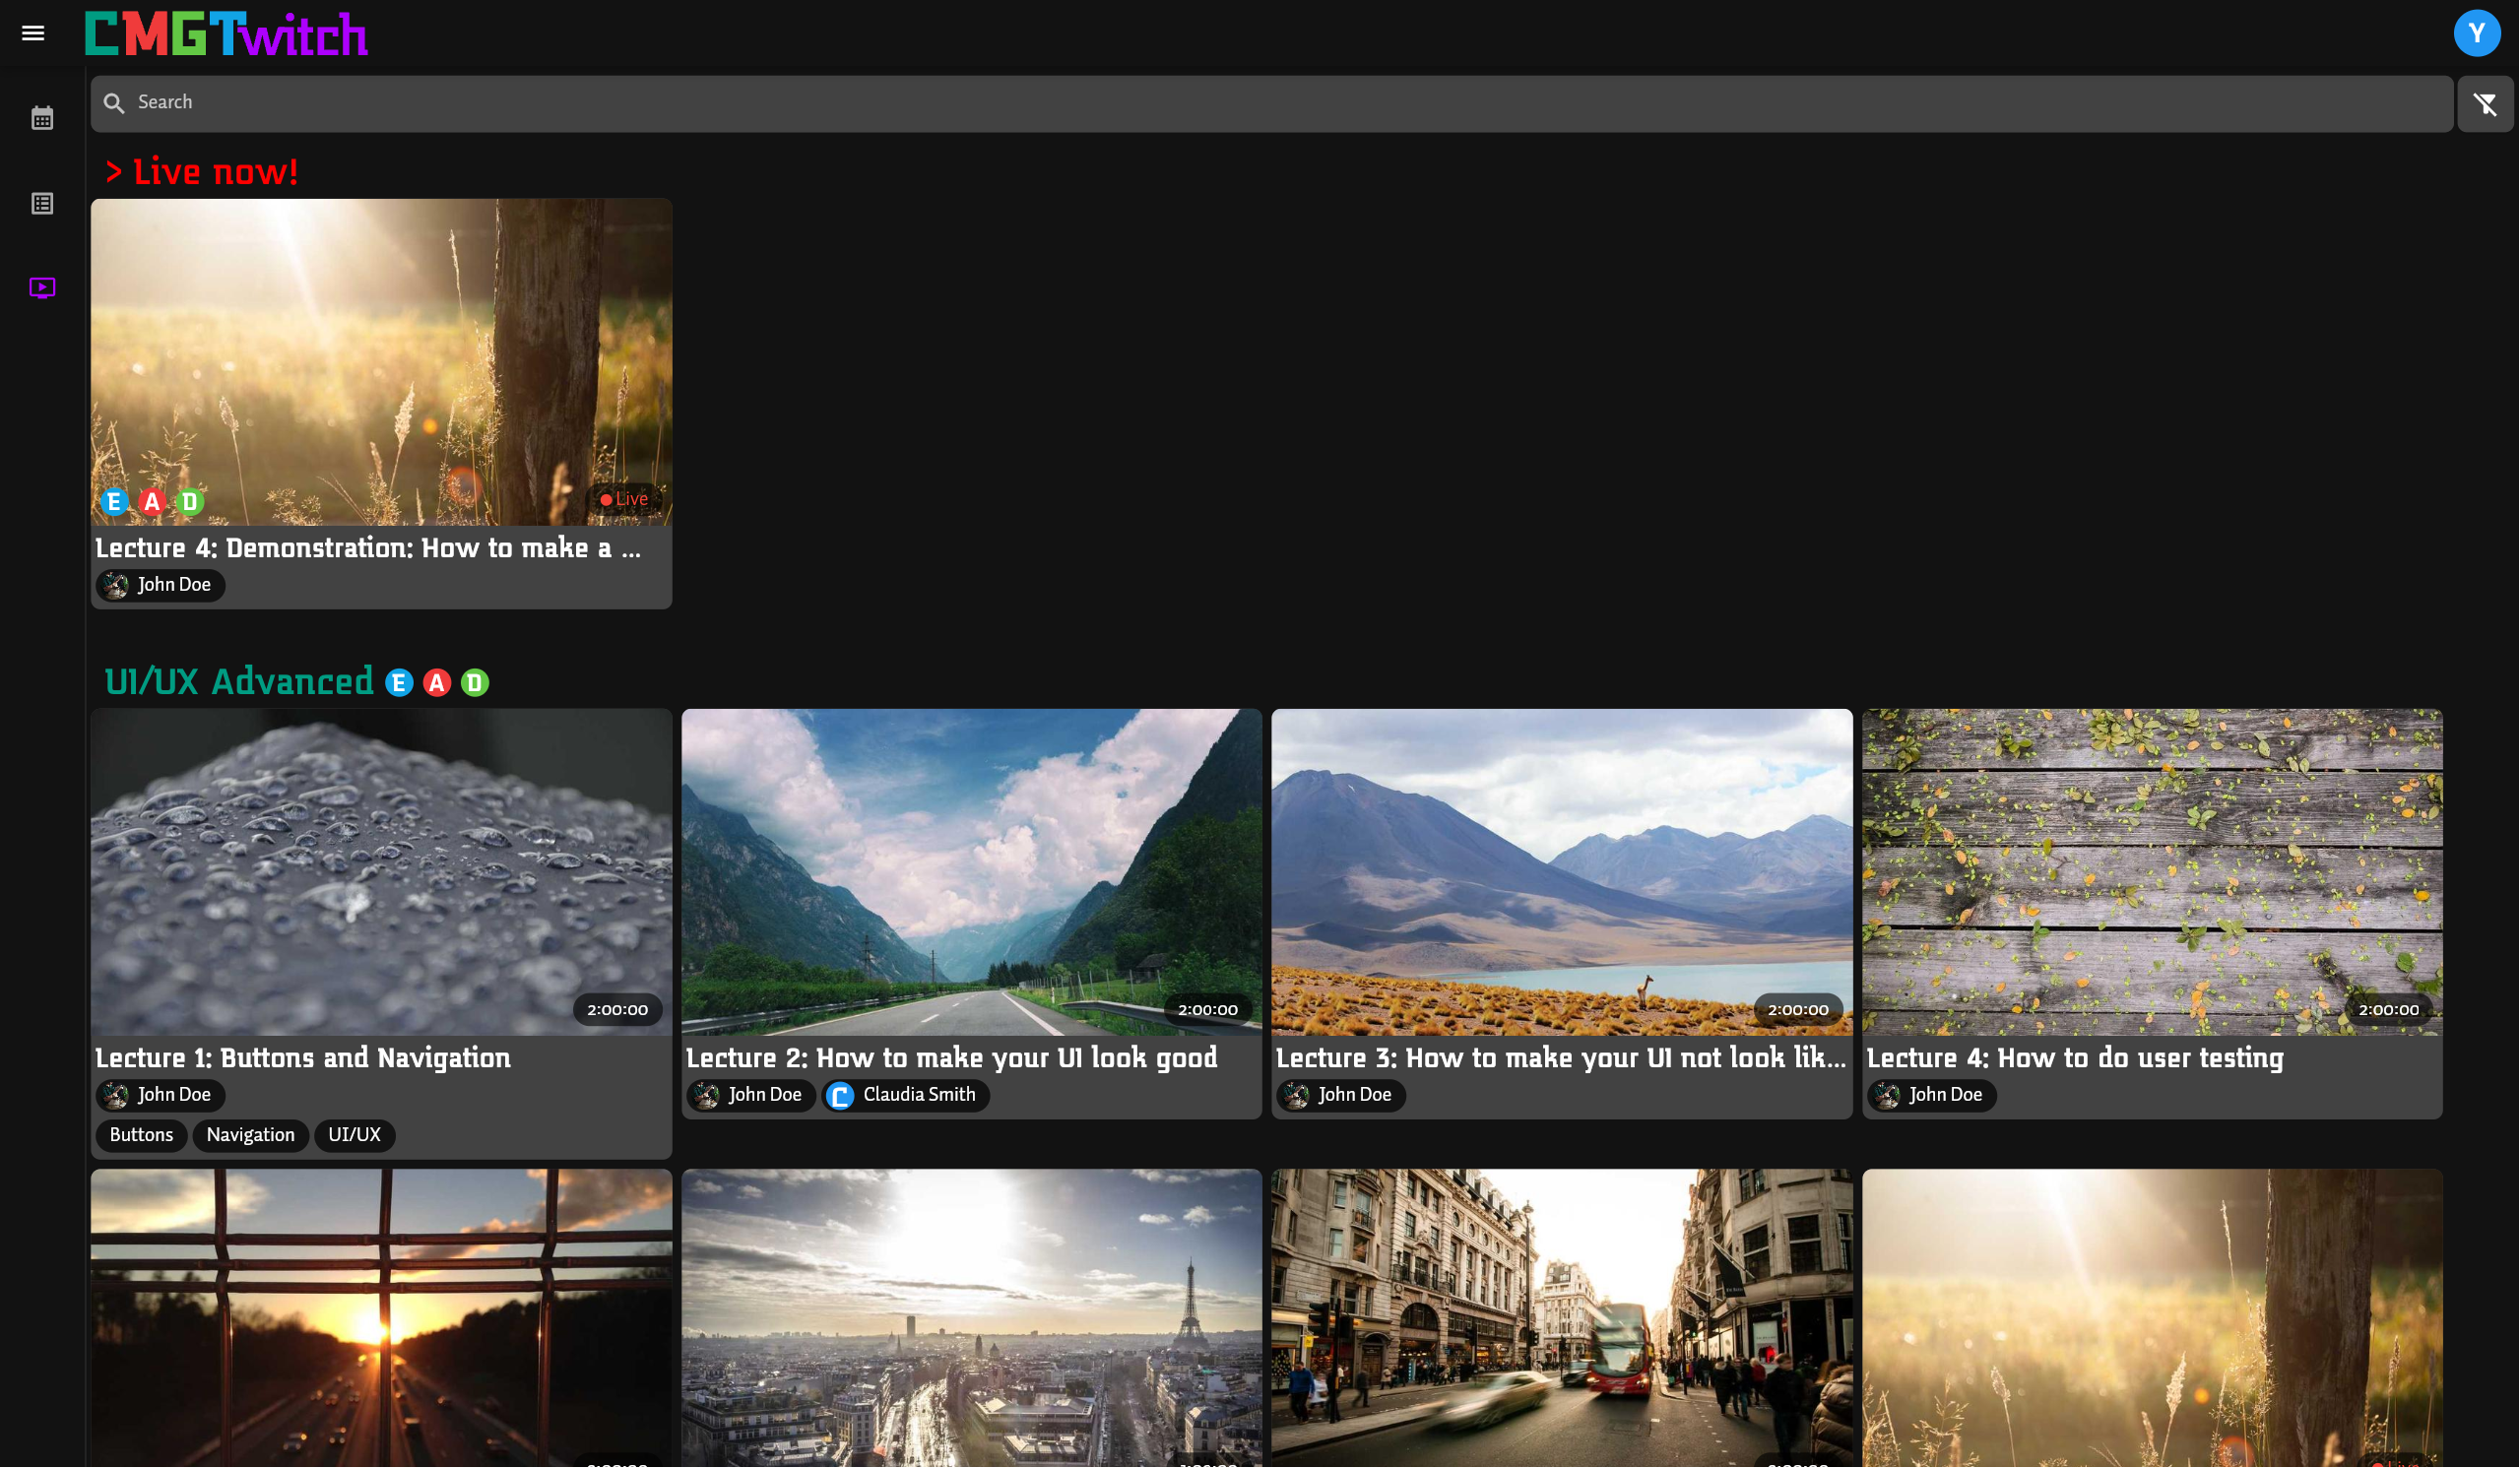The image size is (2520, 1468).
Task: Select the UI/UX tag chip
Action: 354,1135
